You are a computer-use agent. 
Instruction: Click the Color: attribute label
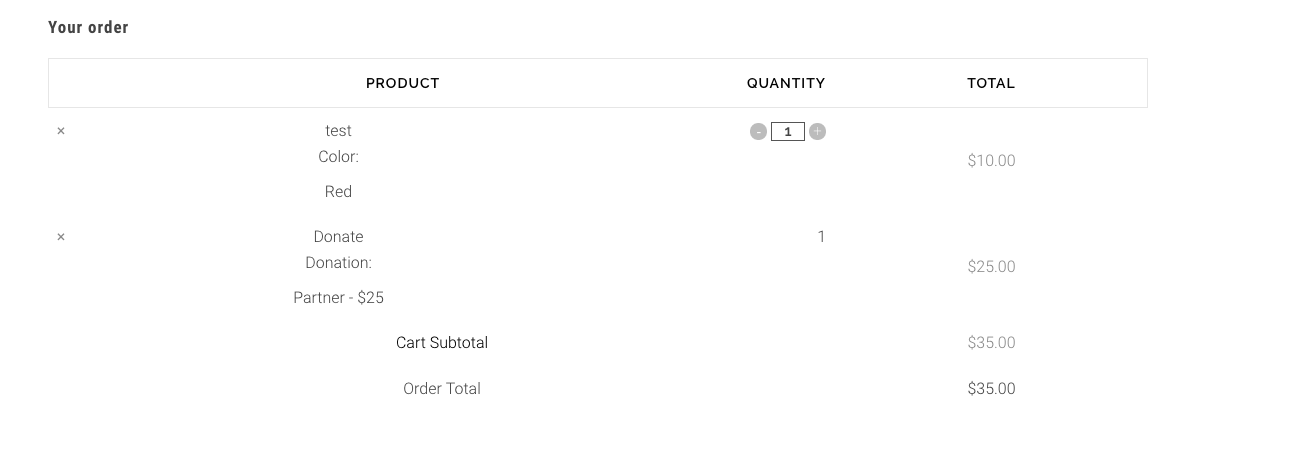(x=338, y=156)
